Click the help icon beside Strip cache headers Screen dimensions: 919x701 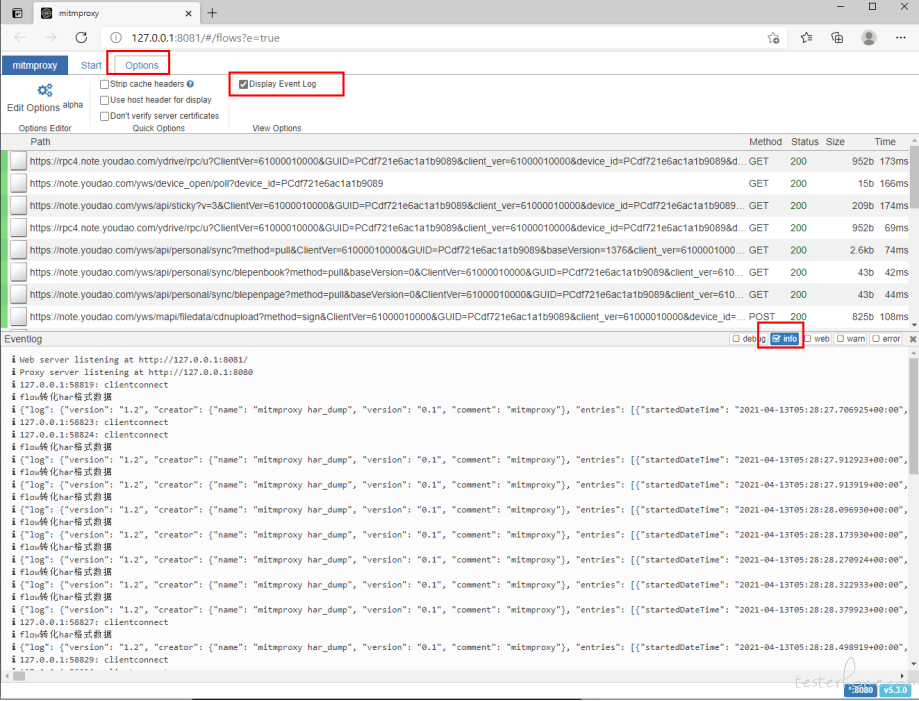190,84
